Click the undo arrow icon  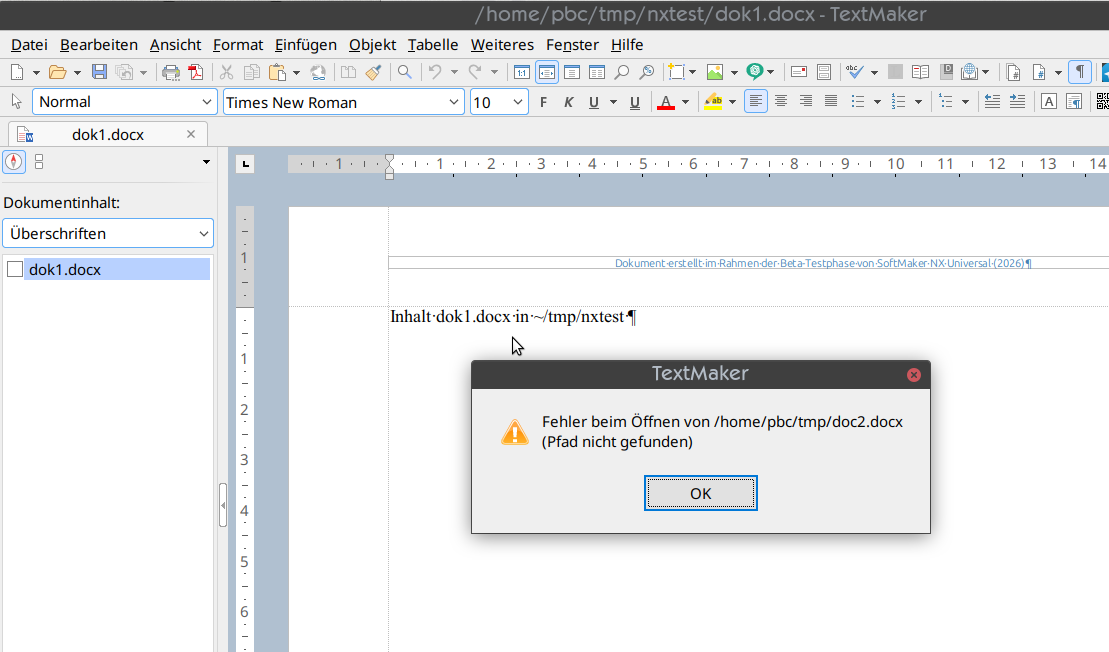click(x=436, y=72)
